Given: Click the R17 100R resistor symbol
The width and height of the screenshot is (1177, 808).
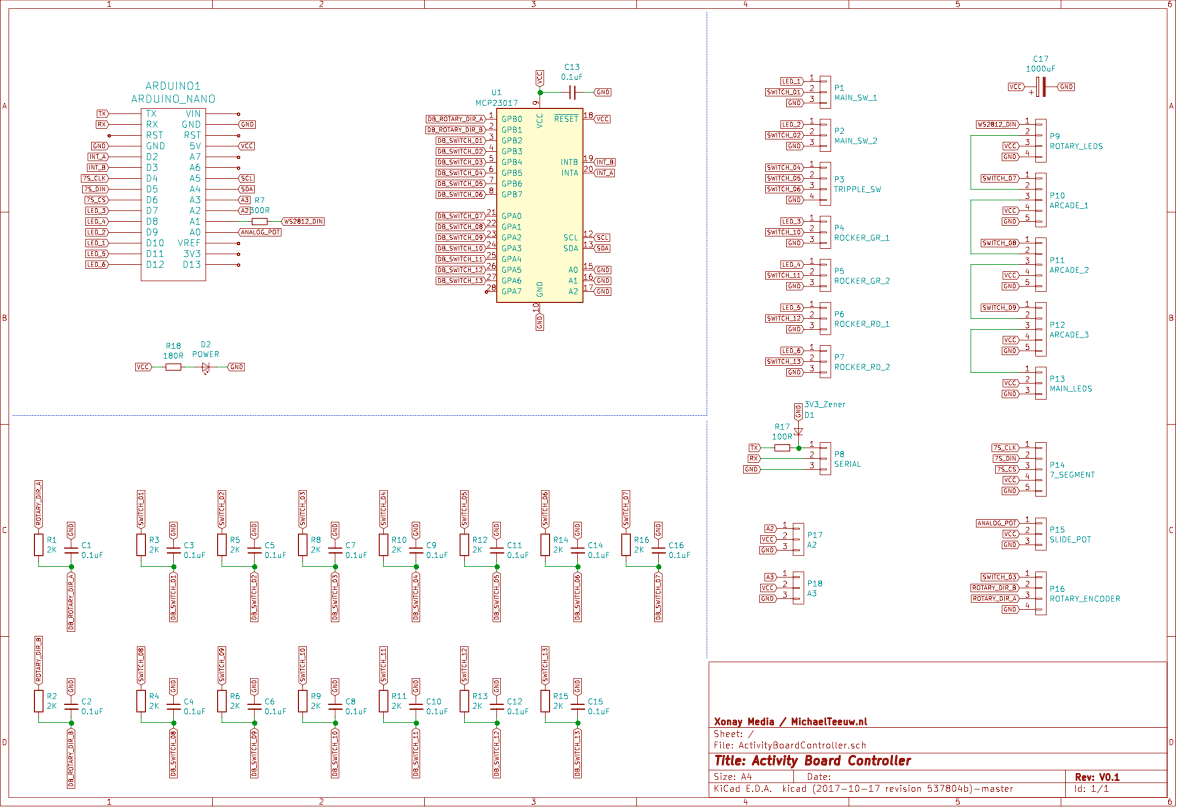Looking at the screenshot, I should pyautogui.click(x=782, y=448).
